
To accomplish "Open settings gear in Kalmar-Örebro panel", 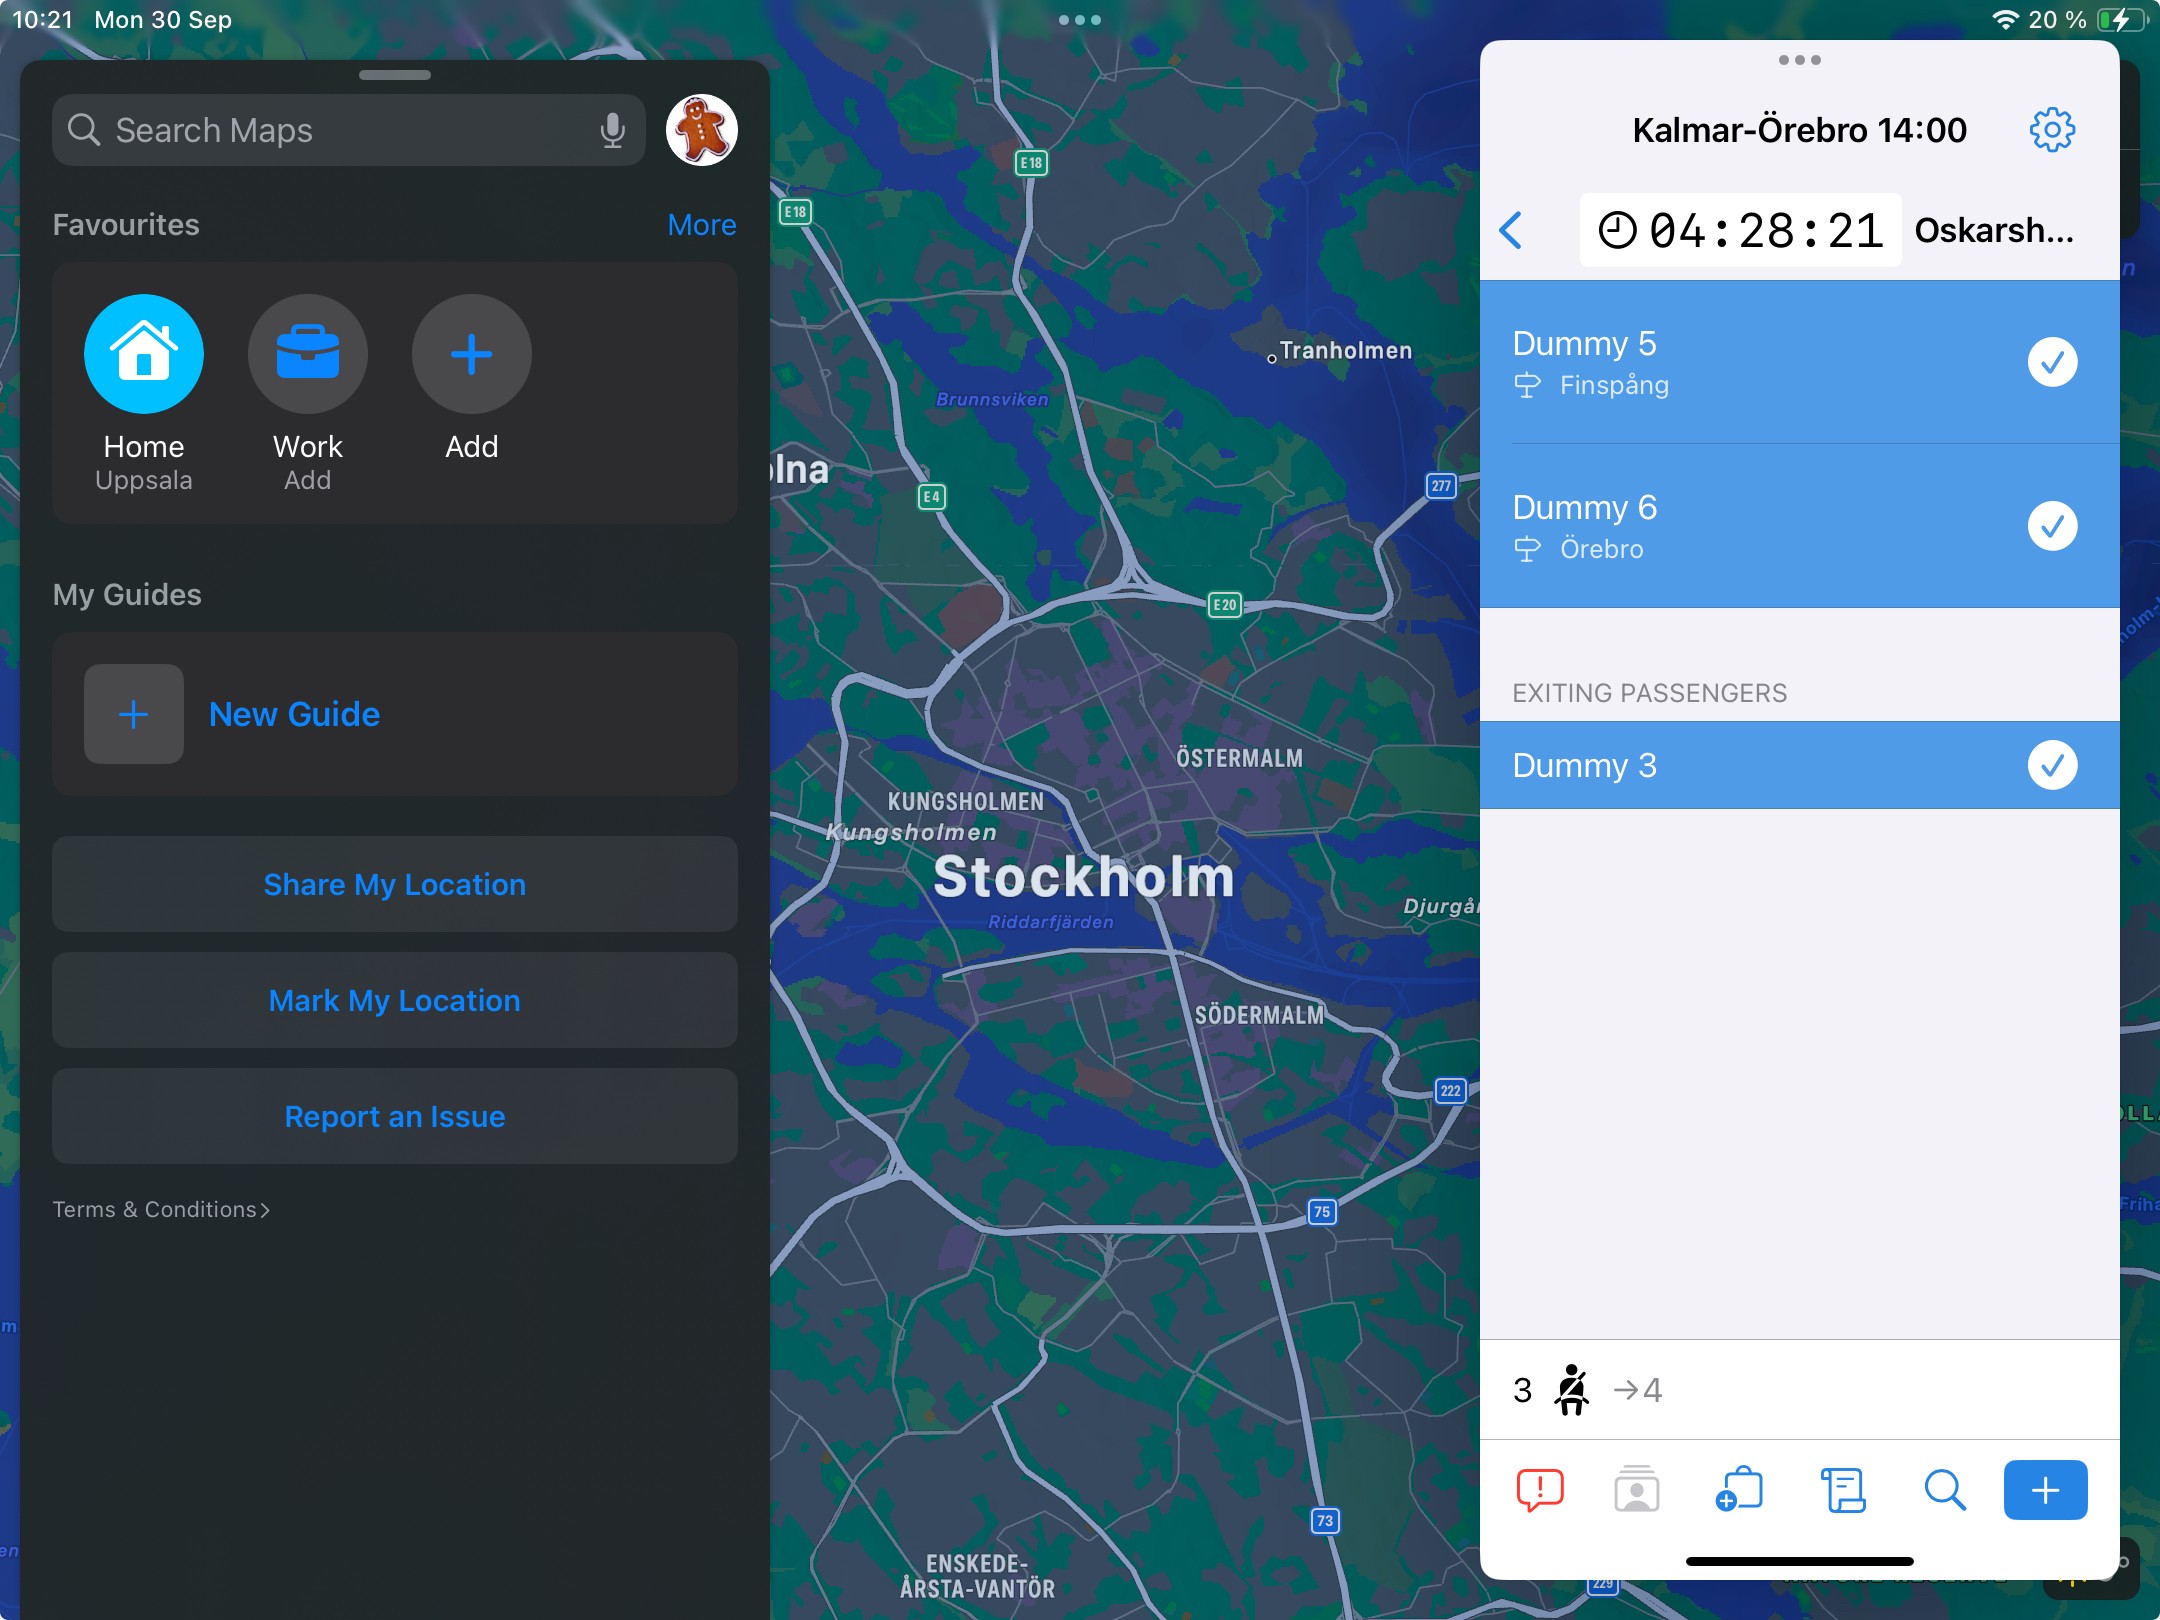I will [x=2052, y=130].
